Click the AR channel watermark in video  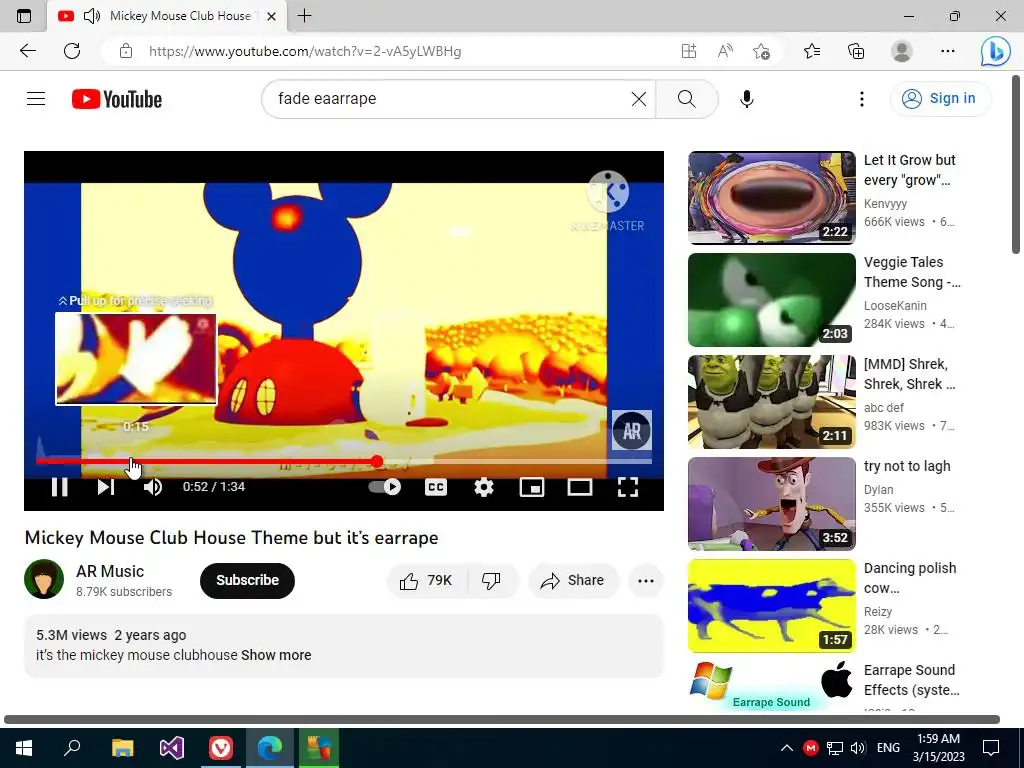point(632,430)
